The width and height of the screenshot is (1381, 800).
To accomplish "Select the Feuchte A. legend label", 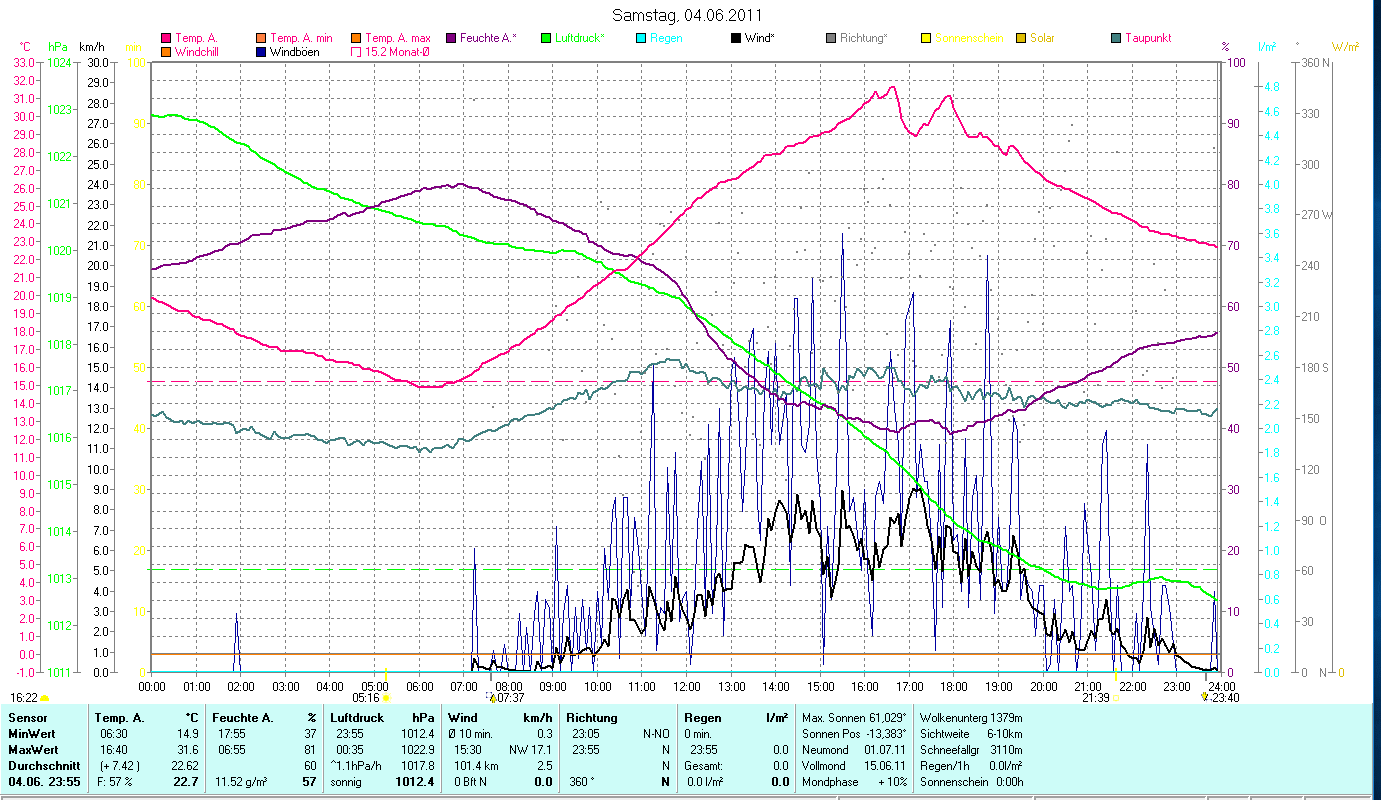I will tap(488, 38).
